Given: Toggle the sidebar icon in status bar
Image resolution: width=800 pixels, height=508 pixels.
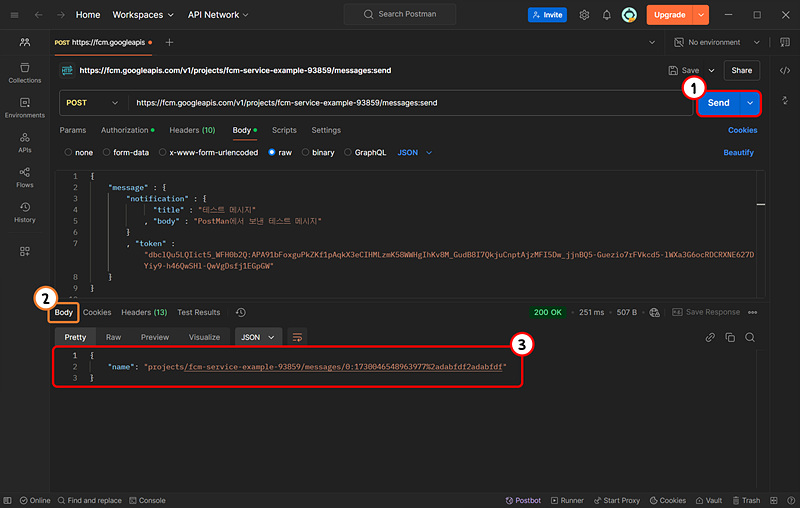Looking at the screenshot, I should (x=7, y=500).
